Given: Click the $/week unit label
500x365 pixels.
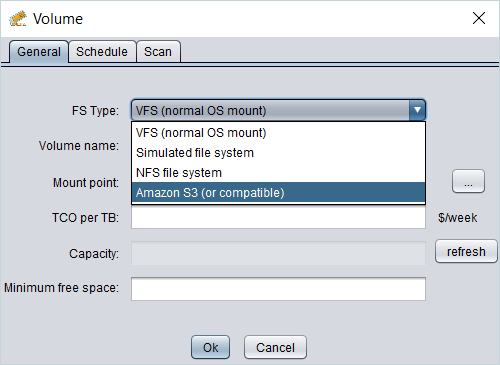Looking at the screenshot, I should tap(457, 218).
